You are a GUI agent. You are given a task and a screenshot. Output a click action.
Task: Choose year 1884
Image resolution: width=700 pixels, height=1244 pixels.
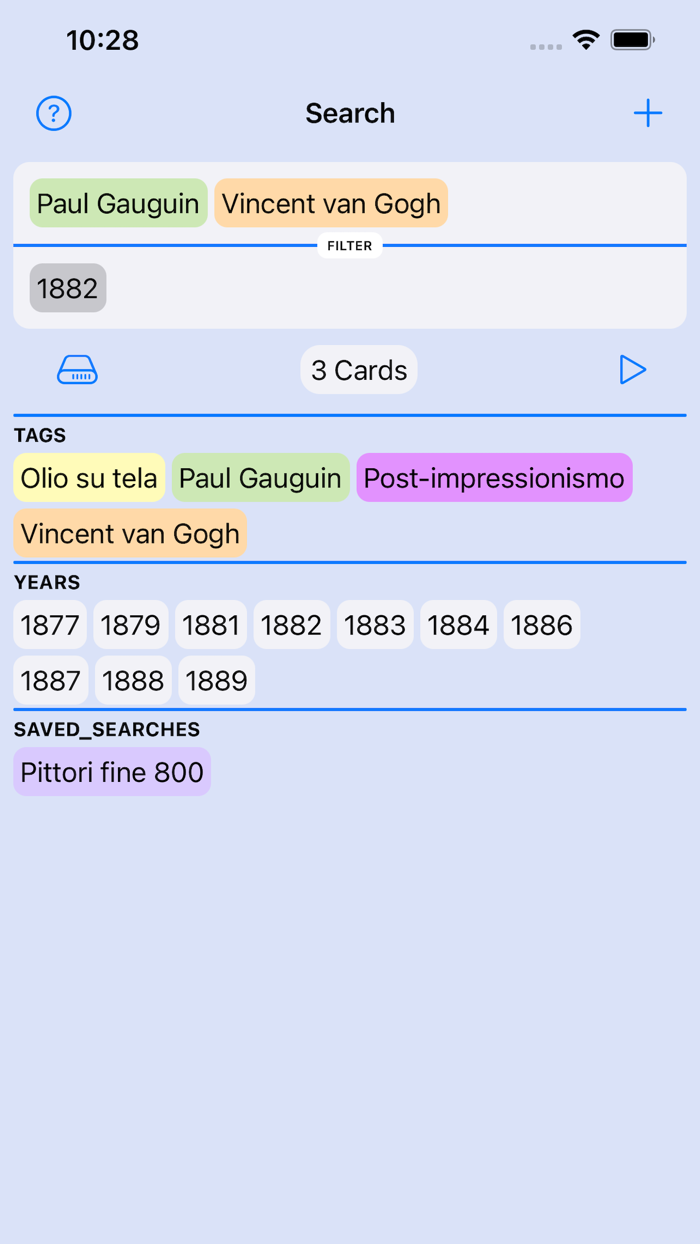tap(458, 625)
